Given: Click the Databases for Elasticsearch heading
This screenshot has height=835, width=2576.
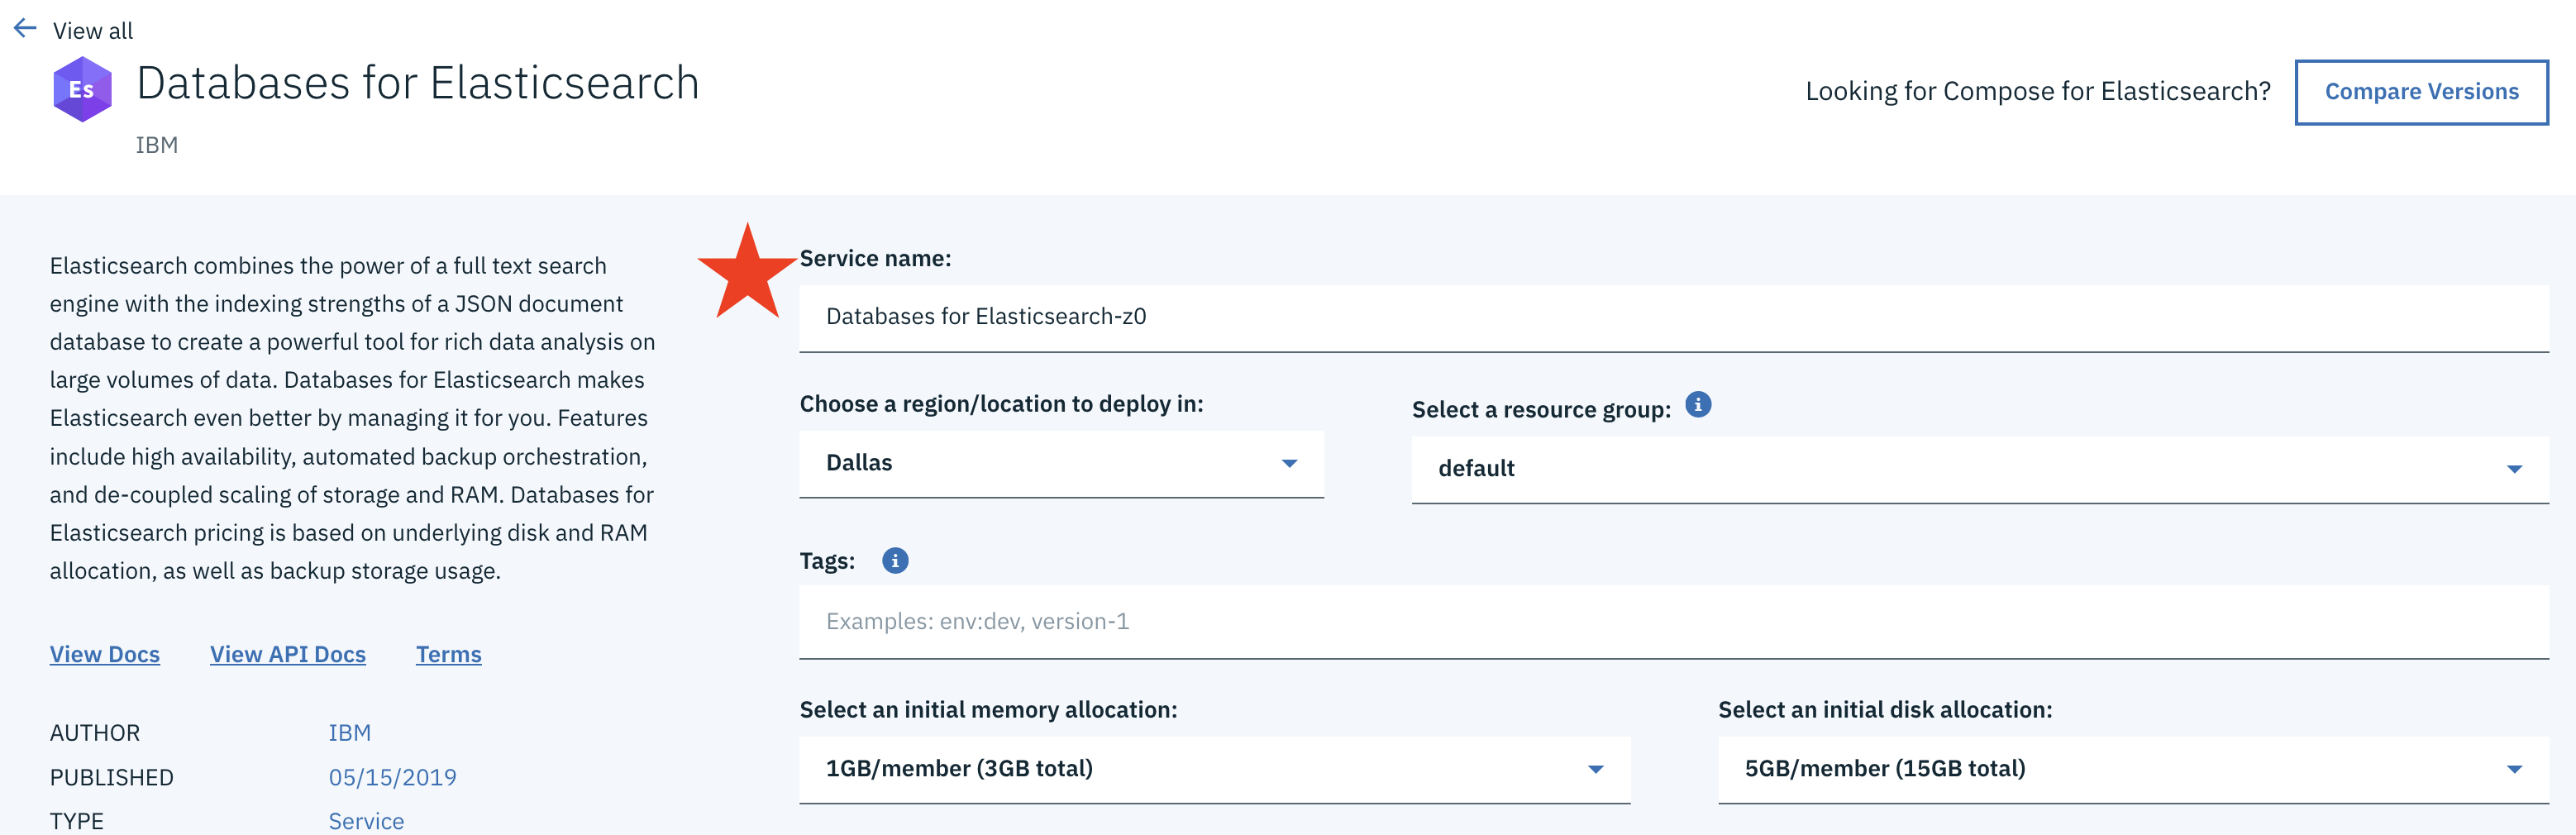Looking at the screenshot, I should tap(418, 83).
